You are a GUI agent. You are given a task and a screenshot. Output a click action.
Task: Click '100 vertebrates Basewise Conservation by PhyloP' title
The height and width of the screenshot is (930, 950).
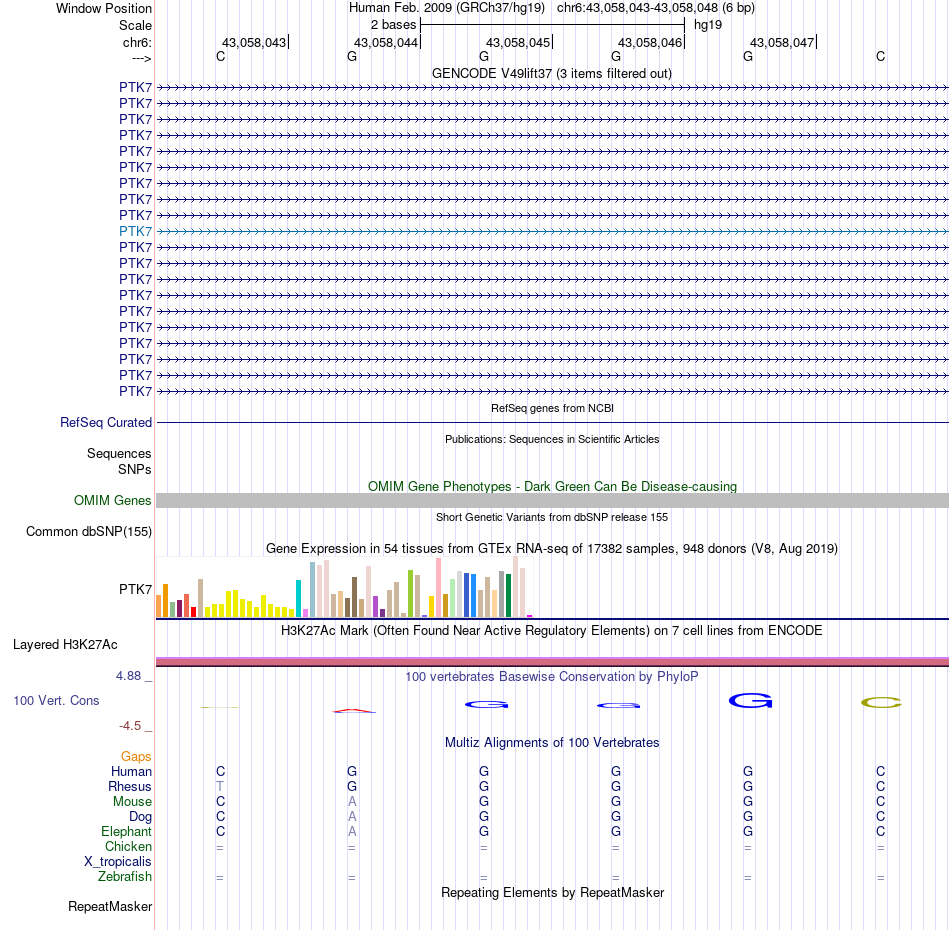click(551, 677)
